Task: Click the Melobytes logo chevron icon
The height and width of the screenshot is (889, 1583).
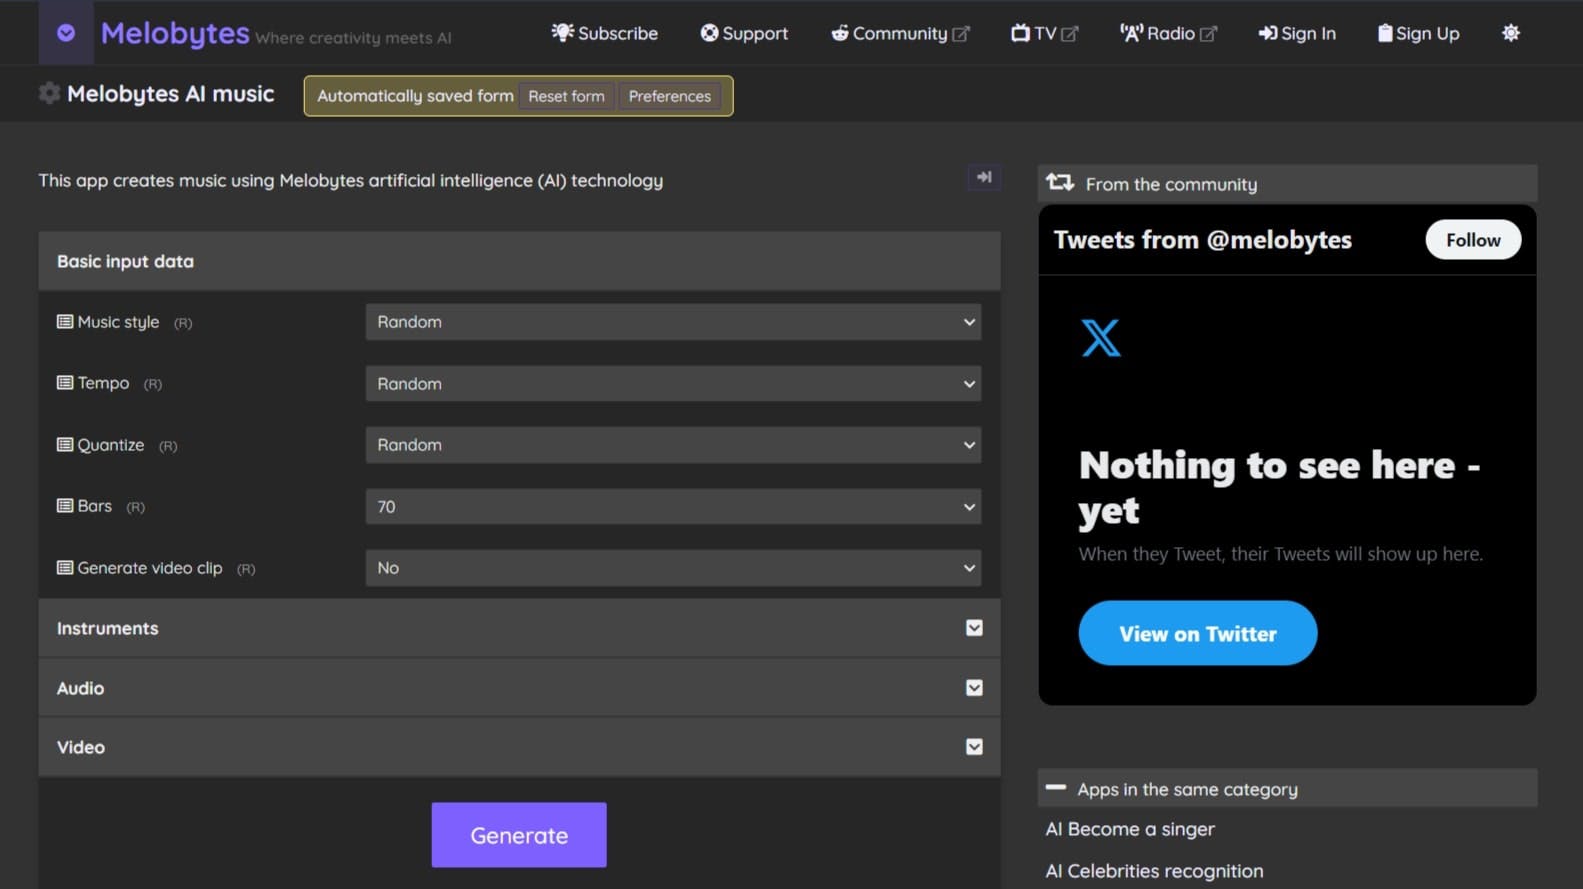Action: pyautogui.click(x=66, y=33)
